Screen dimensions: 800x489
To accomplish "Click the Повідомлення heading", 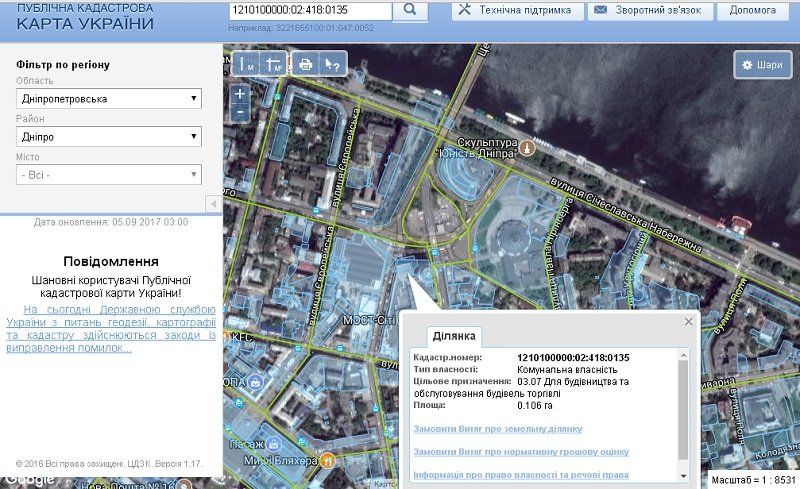I will point(111,261).
